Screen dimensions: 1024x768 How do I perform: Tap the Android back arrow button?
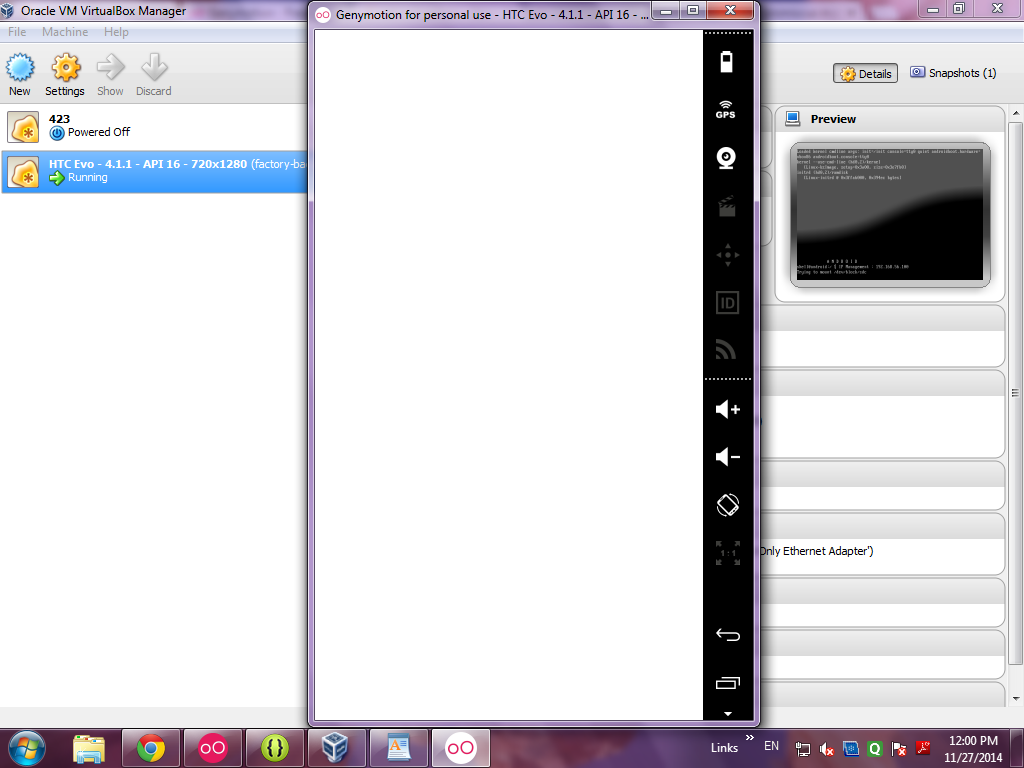click(x=728, y=635)
